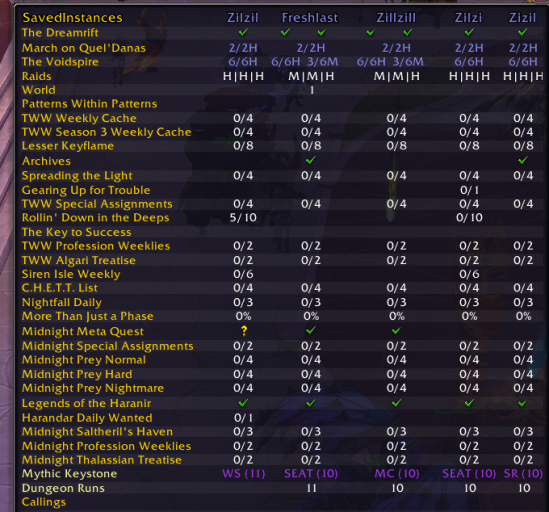The height and width of the screenshot is (512, 549).
Task: Click Zilzi's 0/10 Rollin' Down in the Deeps
Action: (x=469, y=218)
